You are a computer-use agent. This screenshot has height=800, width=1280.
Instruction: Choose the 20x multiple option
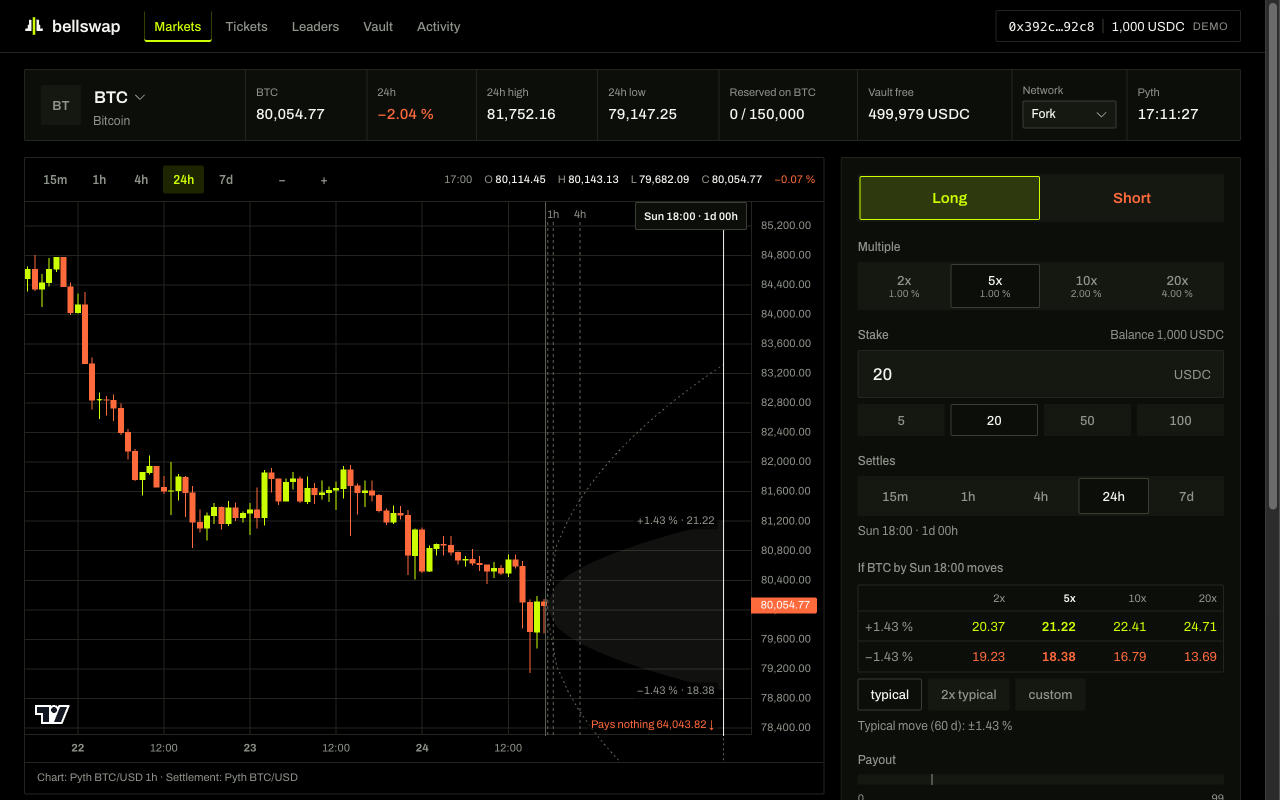[x=1177, y=286]
